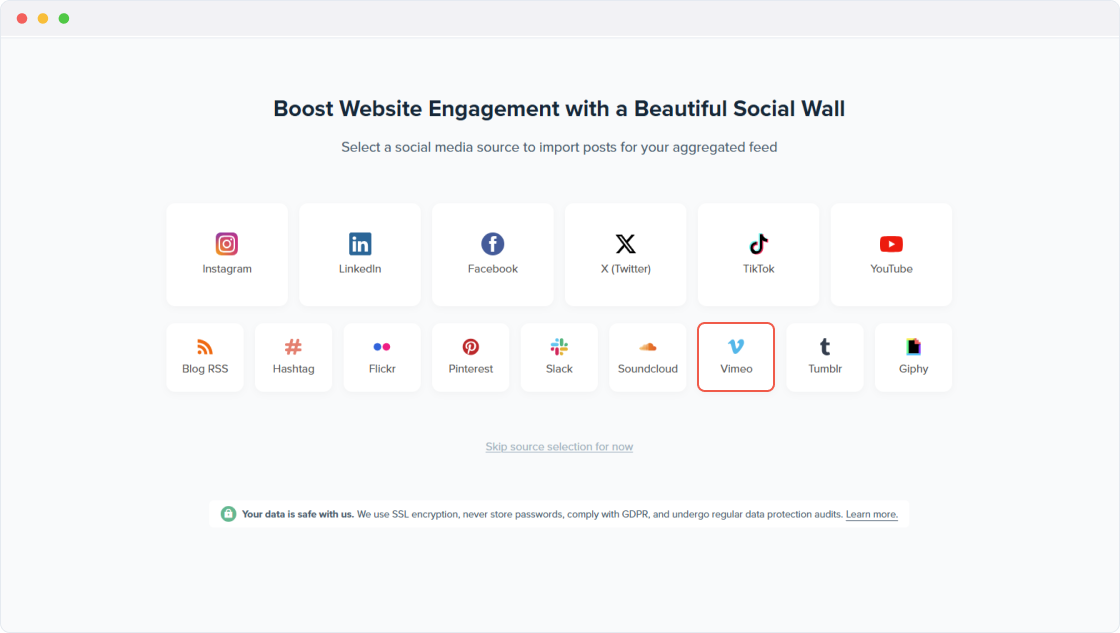
Task: Select X (Twitter) as a source
Action: click(x=625, y=254)
